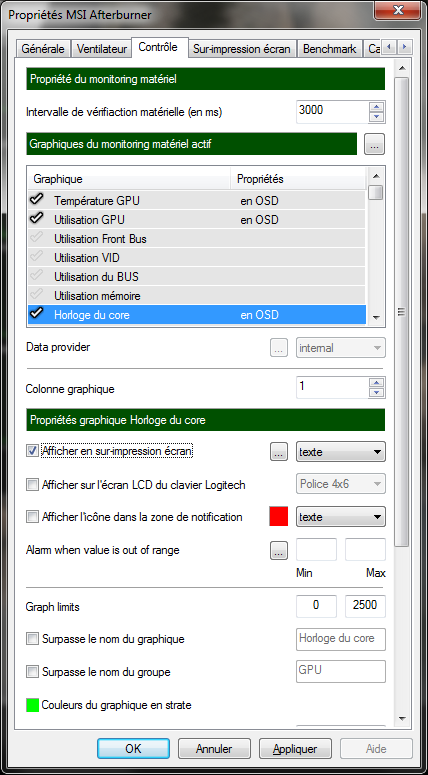Open the active monitoring graphs ellipsis button
428x775 pixels.
(x=374, y=144)
